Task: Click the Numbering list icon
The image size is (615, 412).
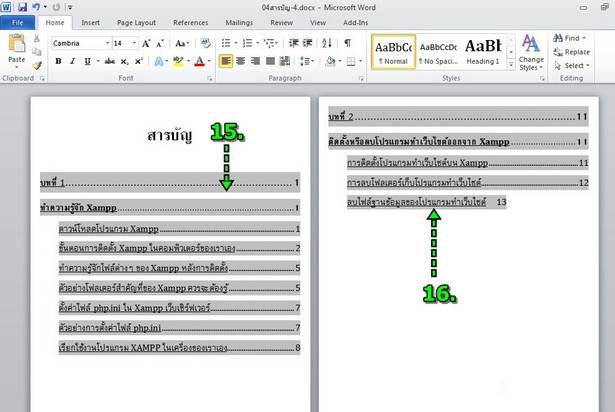Action: [x=247, y=43]
